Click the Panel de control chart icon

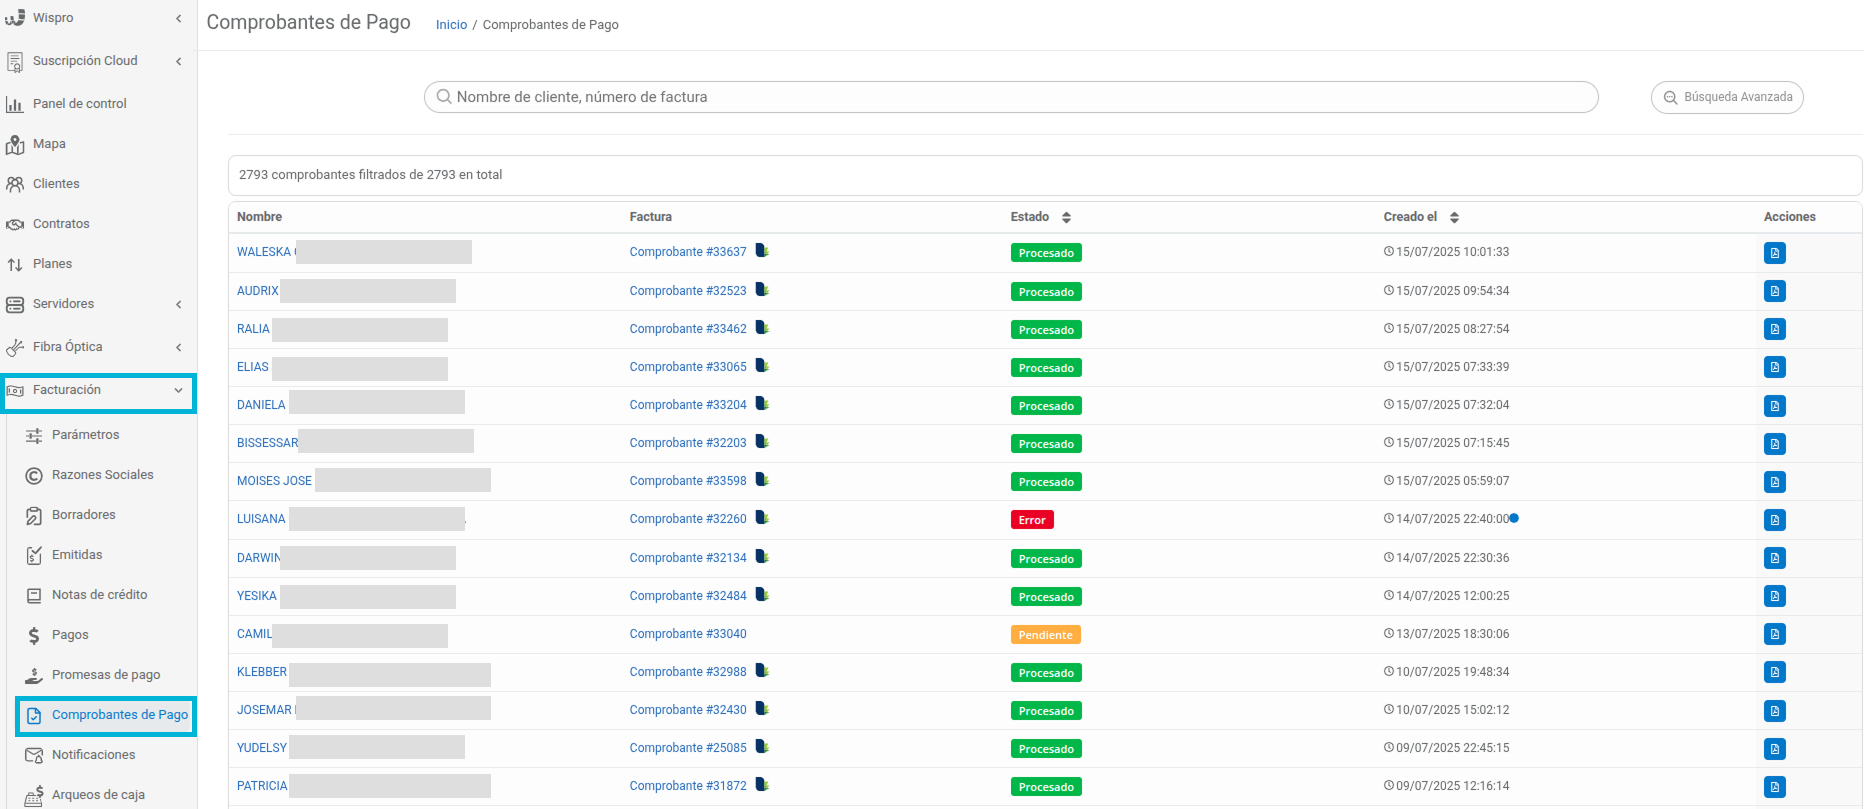click(15, 104)
